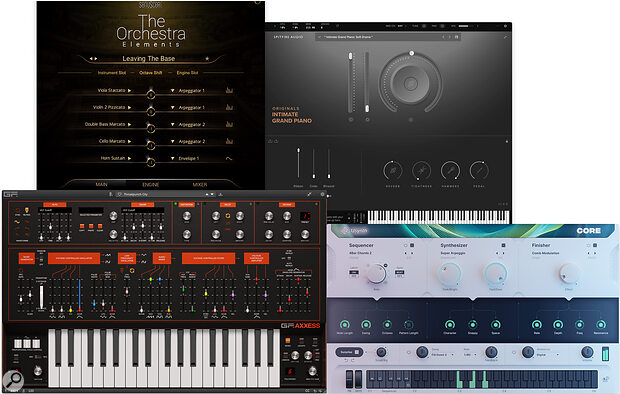620x394 pixels.
Task: Click the left expression slider in Spitfire piano
Action: click(350, 82)
